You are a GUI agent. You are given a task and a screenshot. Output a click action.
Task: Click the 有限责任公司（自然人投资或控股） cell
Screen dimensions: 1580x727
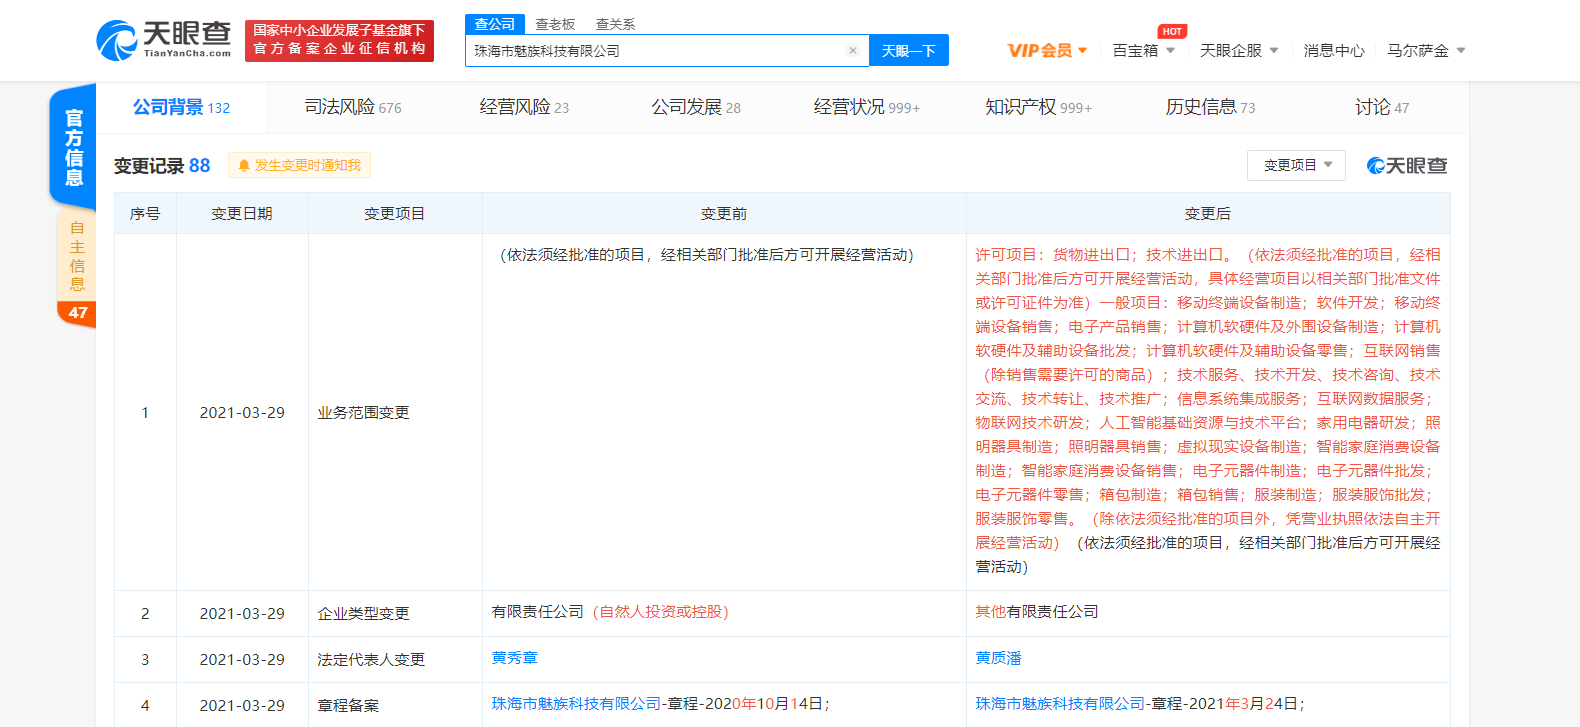pyautogui.click(x=724, y=614)
